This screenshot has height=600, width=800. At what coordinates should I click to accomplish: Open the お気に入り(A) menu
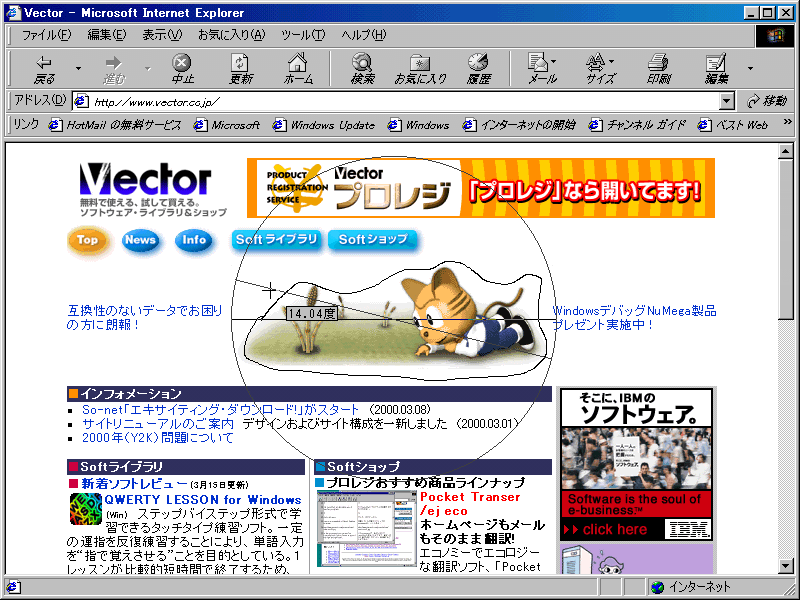coord(232,35)
